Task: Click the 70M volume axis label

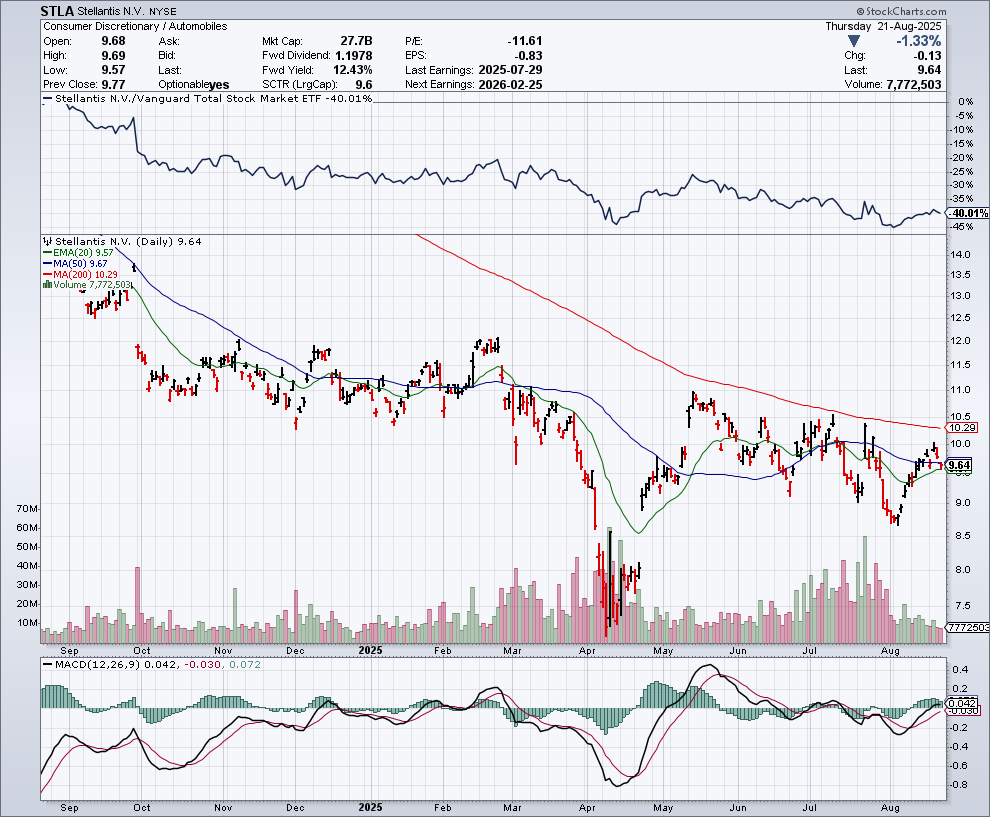Action: pos(27,509)
